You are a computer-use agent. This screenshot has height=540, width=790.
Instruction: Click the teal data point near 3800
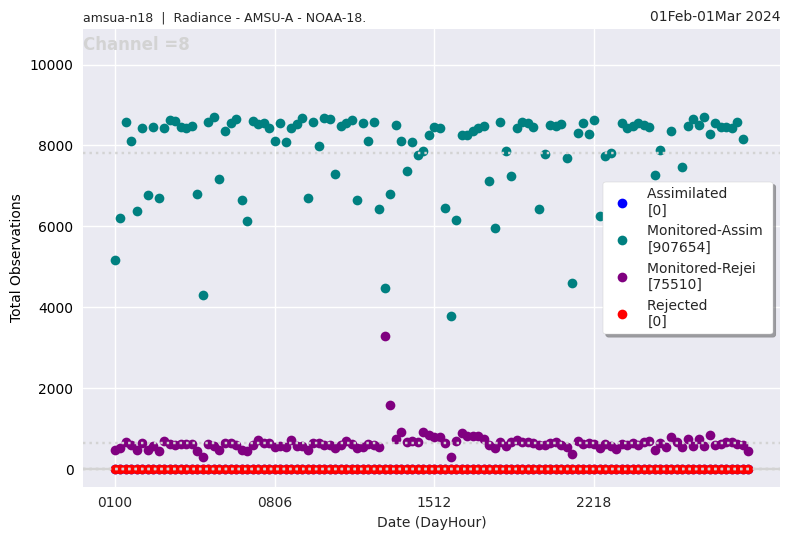coord(451,316)
